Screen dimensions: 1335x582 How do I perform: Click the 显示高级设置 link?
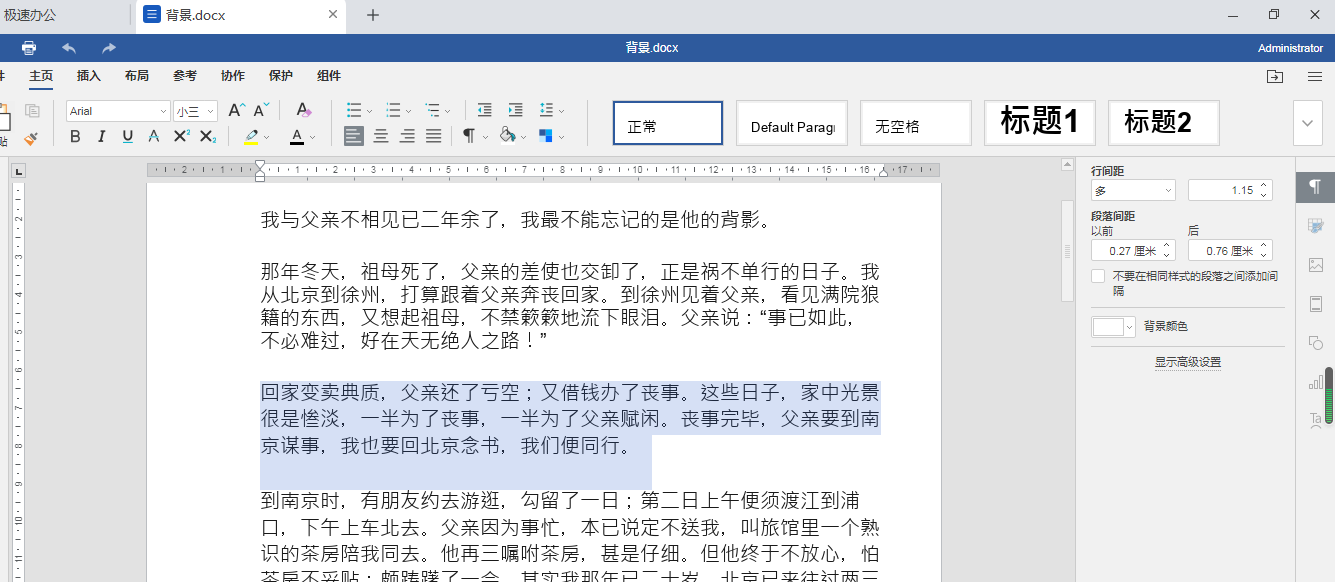click(1188, 362)
